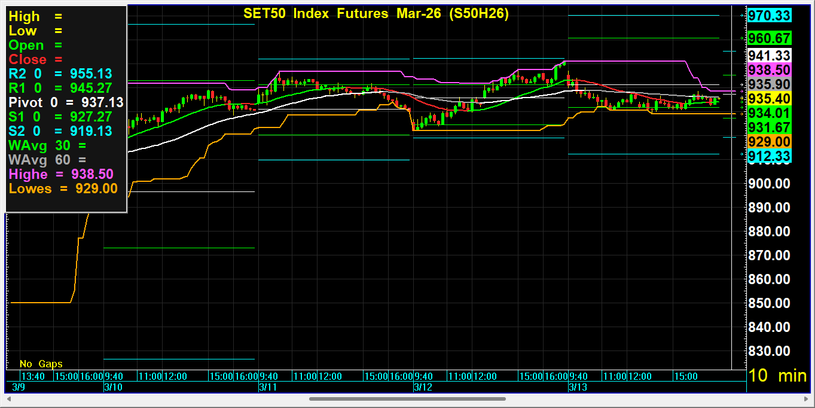Click the 3/12 date marker on time axis
The height and width of the screenshot is (408, 815).
[x=422, y=386]
